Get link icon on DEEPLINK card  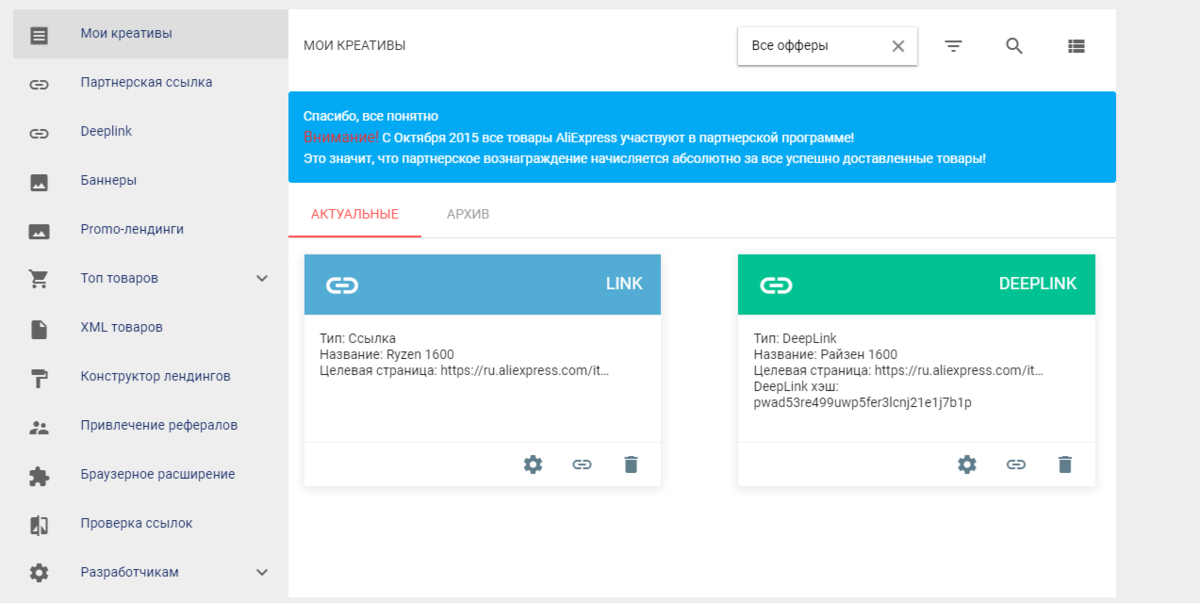tap(1016, 464)
